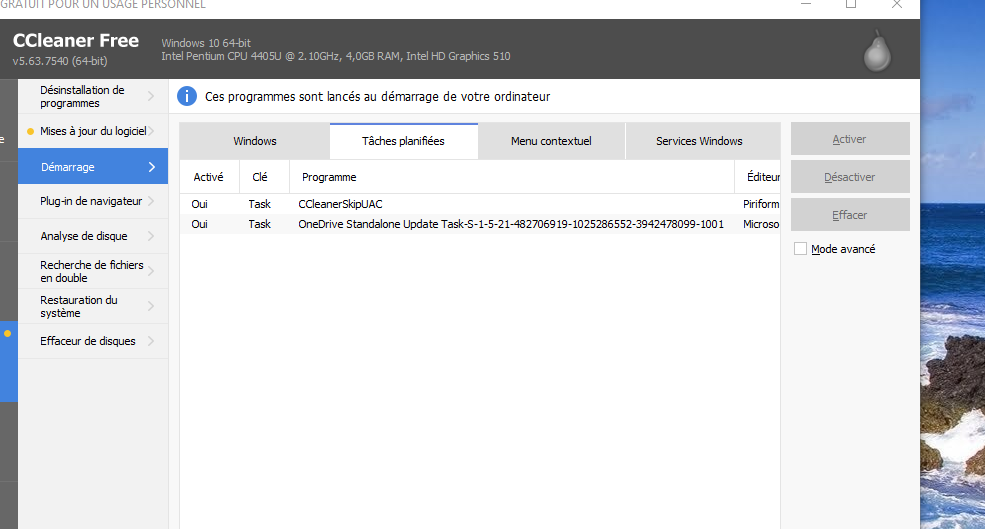Enable the Mode avancé checkbox

[800, 249]
